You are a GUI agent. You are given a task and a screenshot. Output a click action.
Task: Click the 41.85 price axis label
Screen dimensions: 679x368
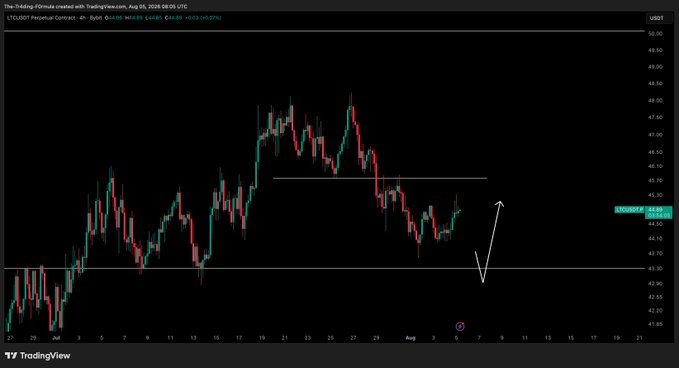pos(655,324)
